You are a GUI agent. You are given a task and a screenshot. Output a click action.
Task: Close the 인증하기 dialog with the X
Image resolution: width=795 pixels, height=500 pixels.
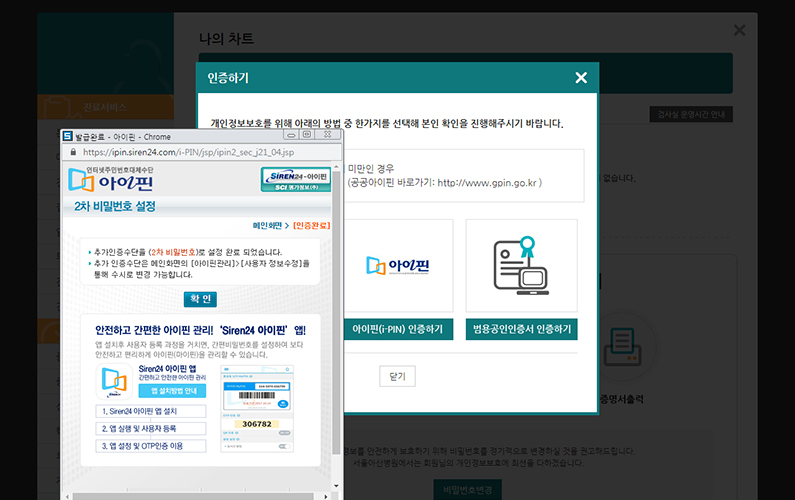(x=581, y=78)
